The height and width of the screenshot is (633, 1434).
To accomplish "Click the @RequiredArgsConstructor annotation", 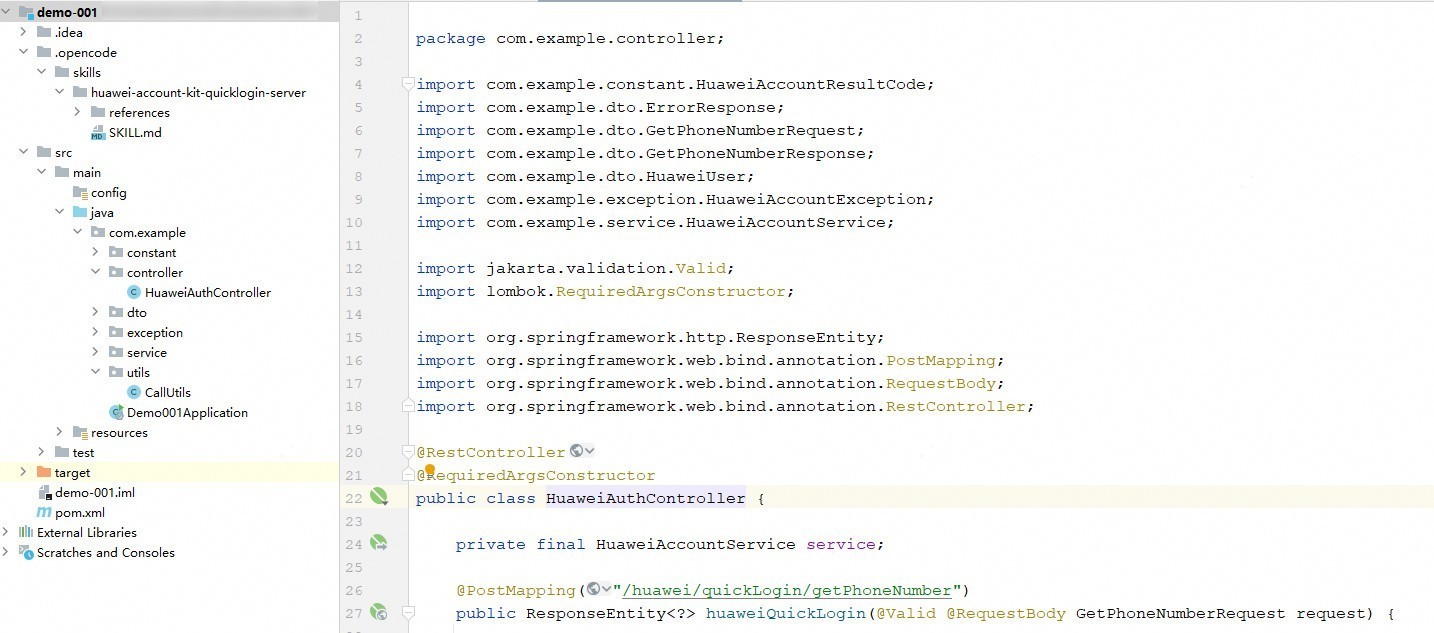I will click(536, 475).
